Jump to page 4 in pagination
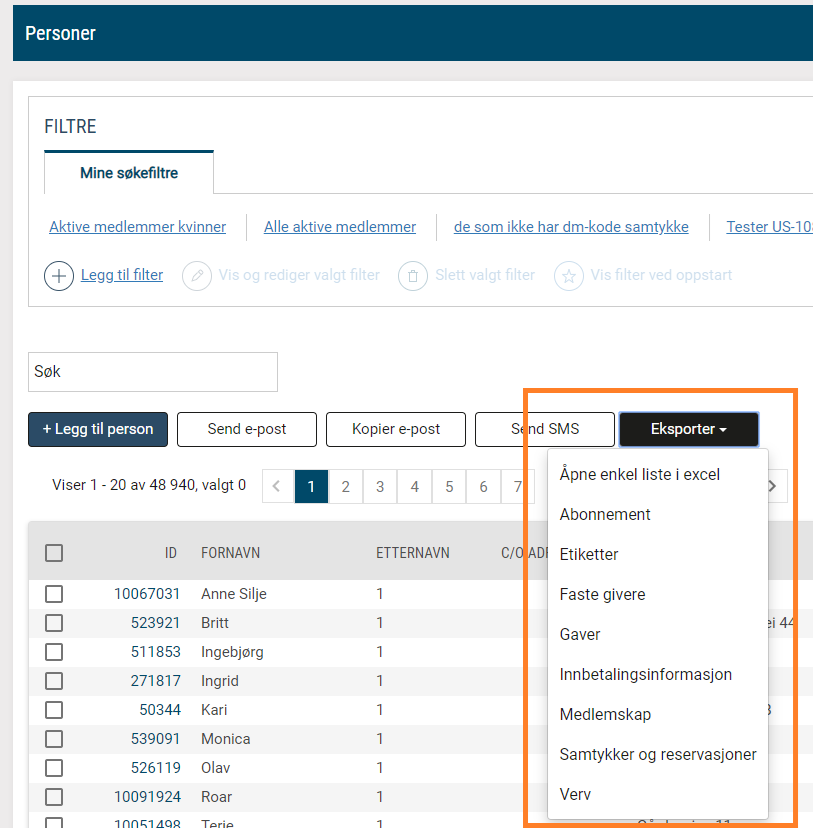813x828 pixels. (414, 487)
